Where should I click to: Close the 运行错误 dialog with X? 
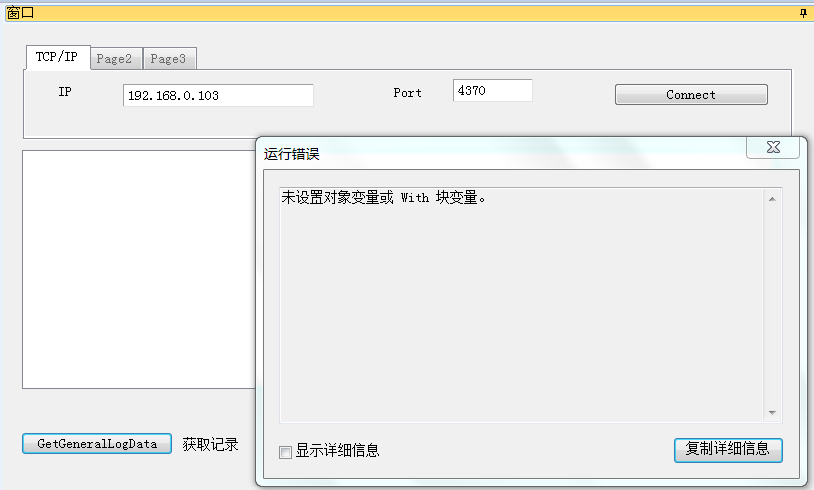[x=773, y=147]
